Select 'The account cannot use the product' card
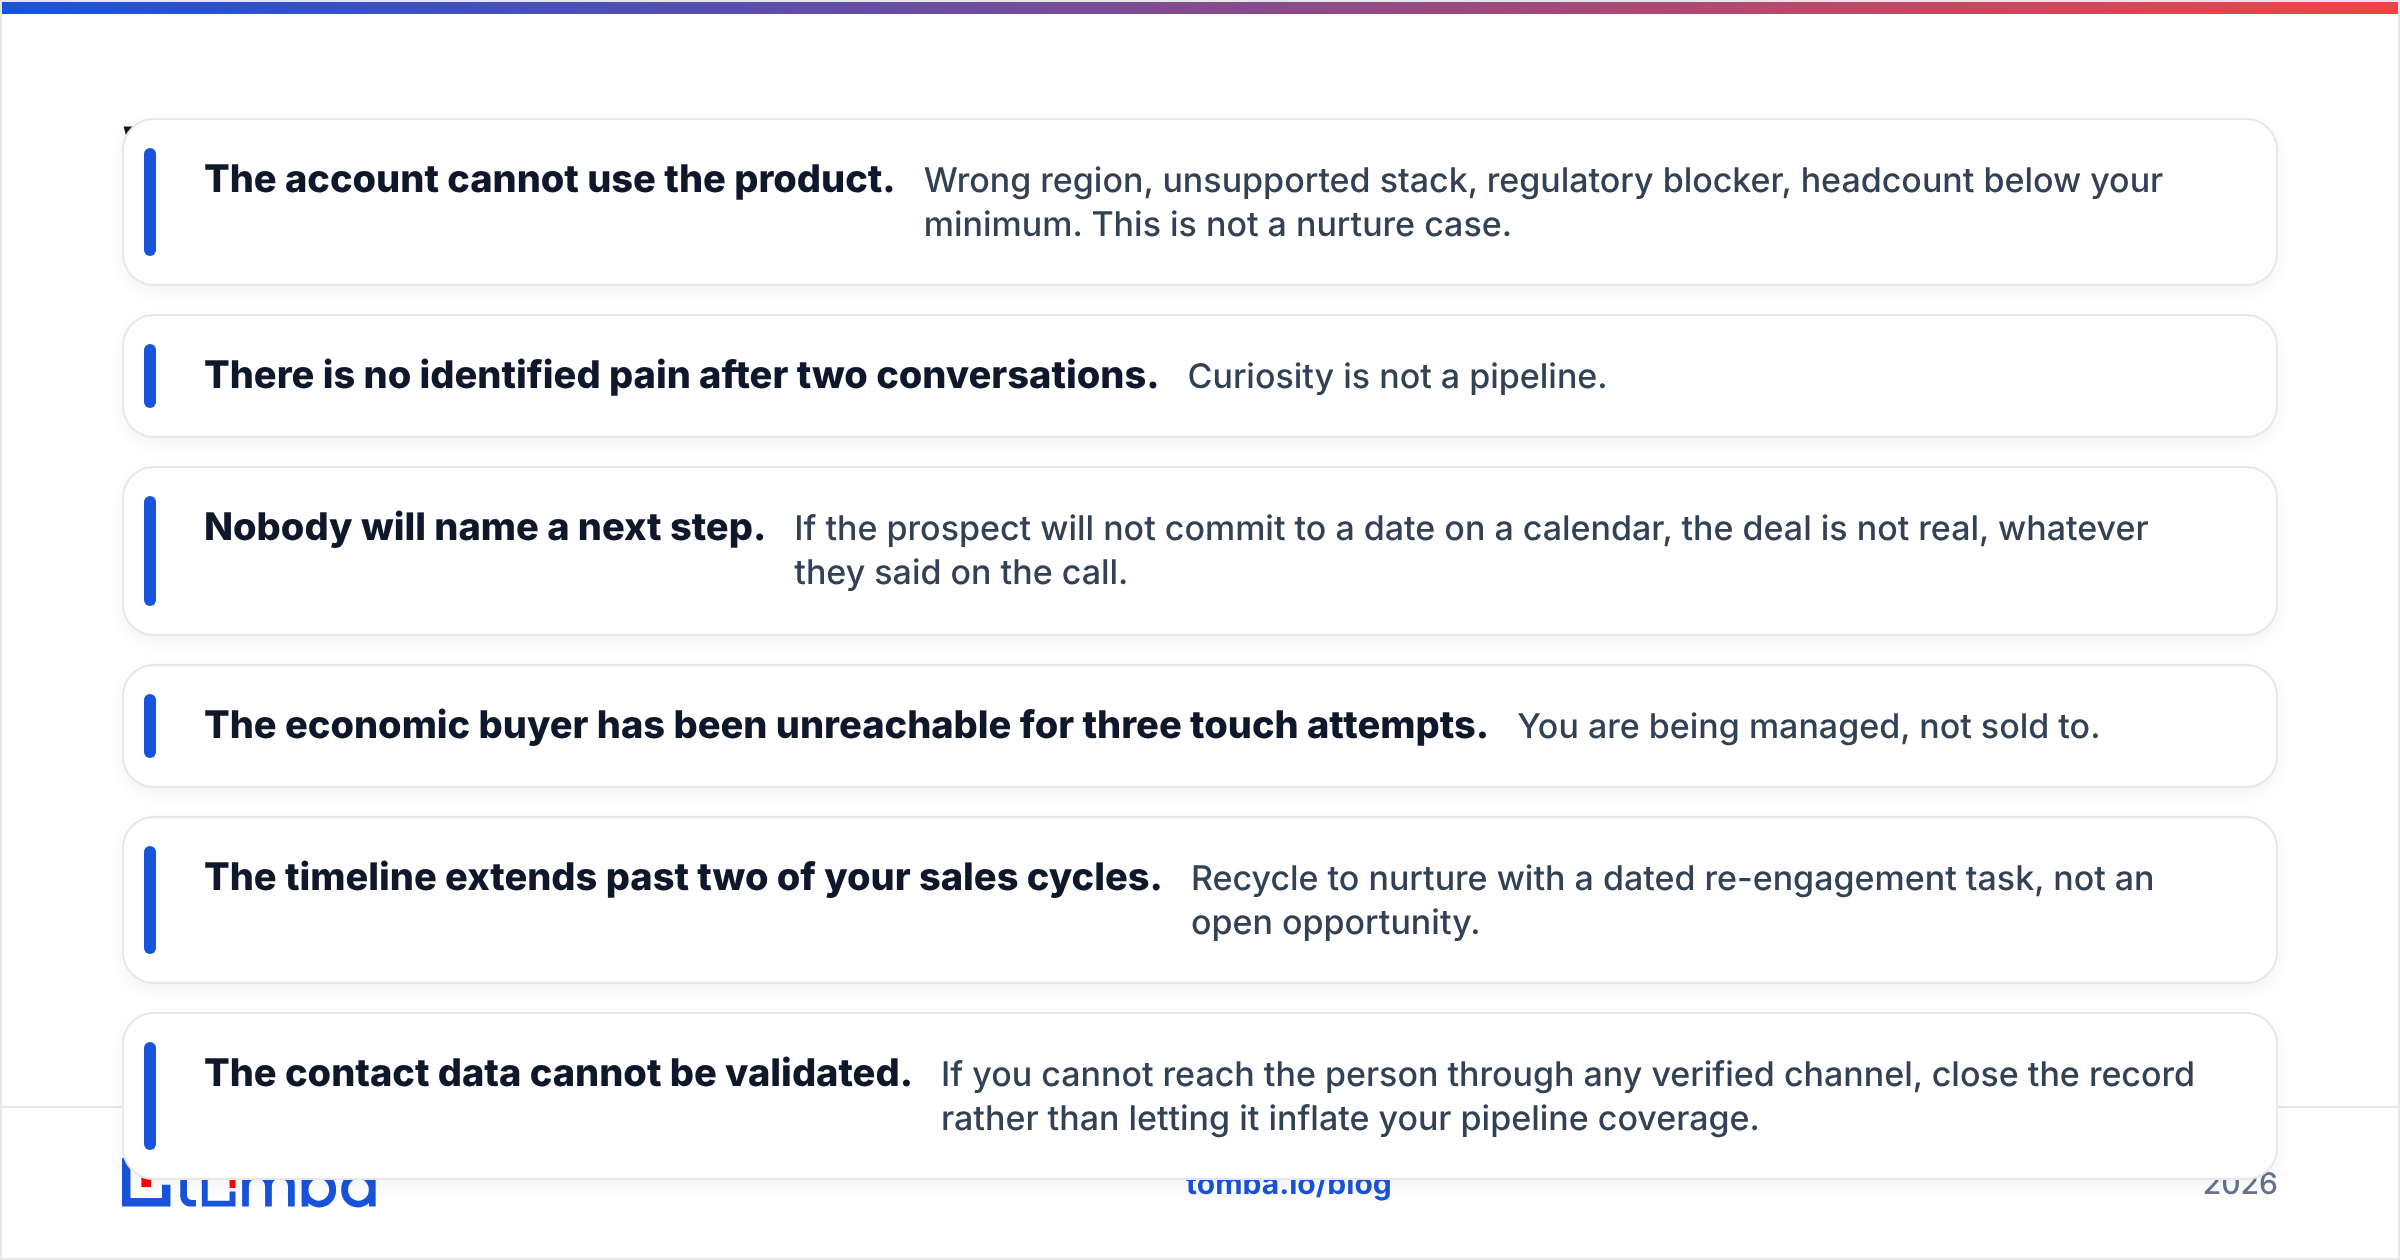The height and width of the screenshot is (1260, 2400). point(1200,202)
